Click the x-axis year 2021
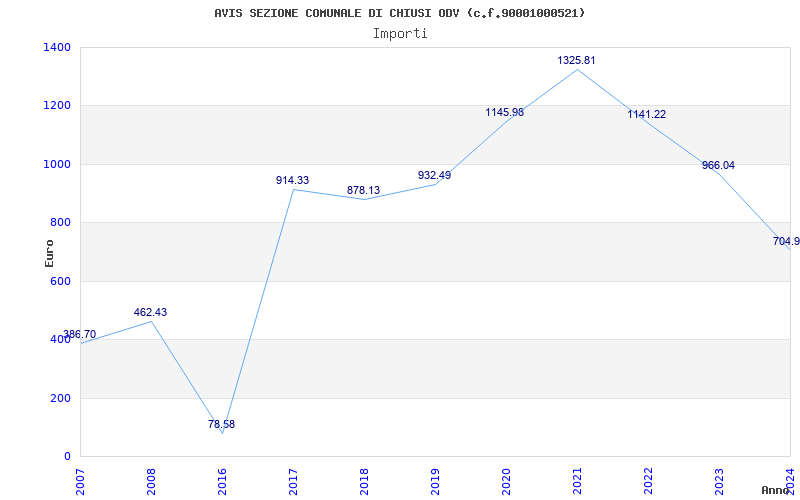The image size is (800, 500). point(577,482)
